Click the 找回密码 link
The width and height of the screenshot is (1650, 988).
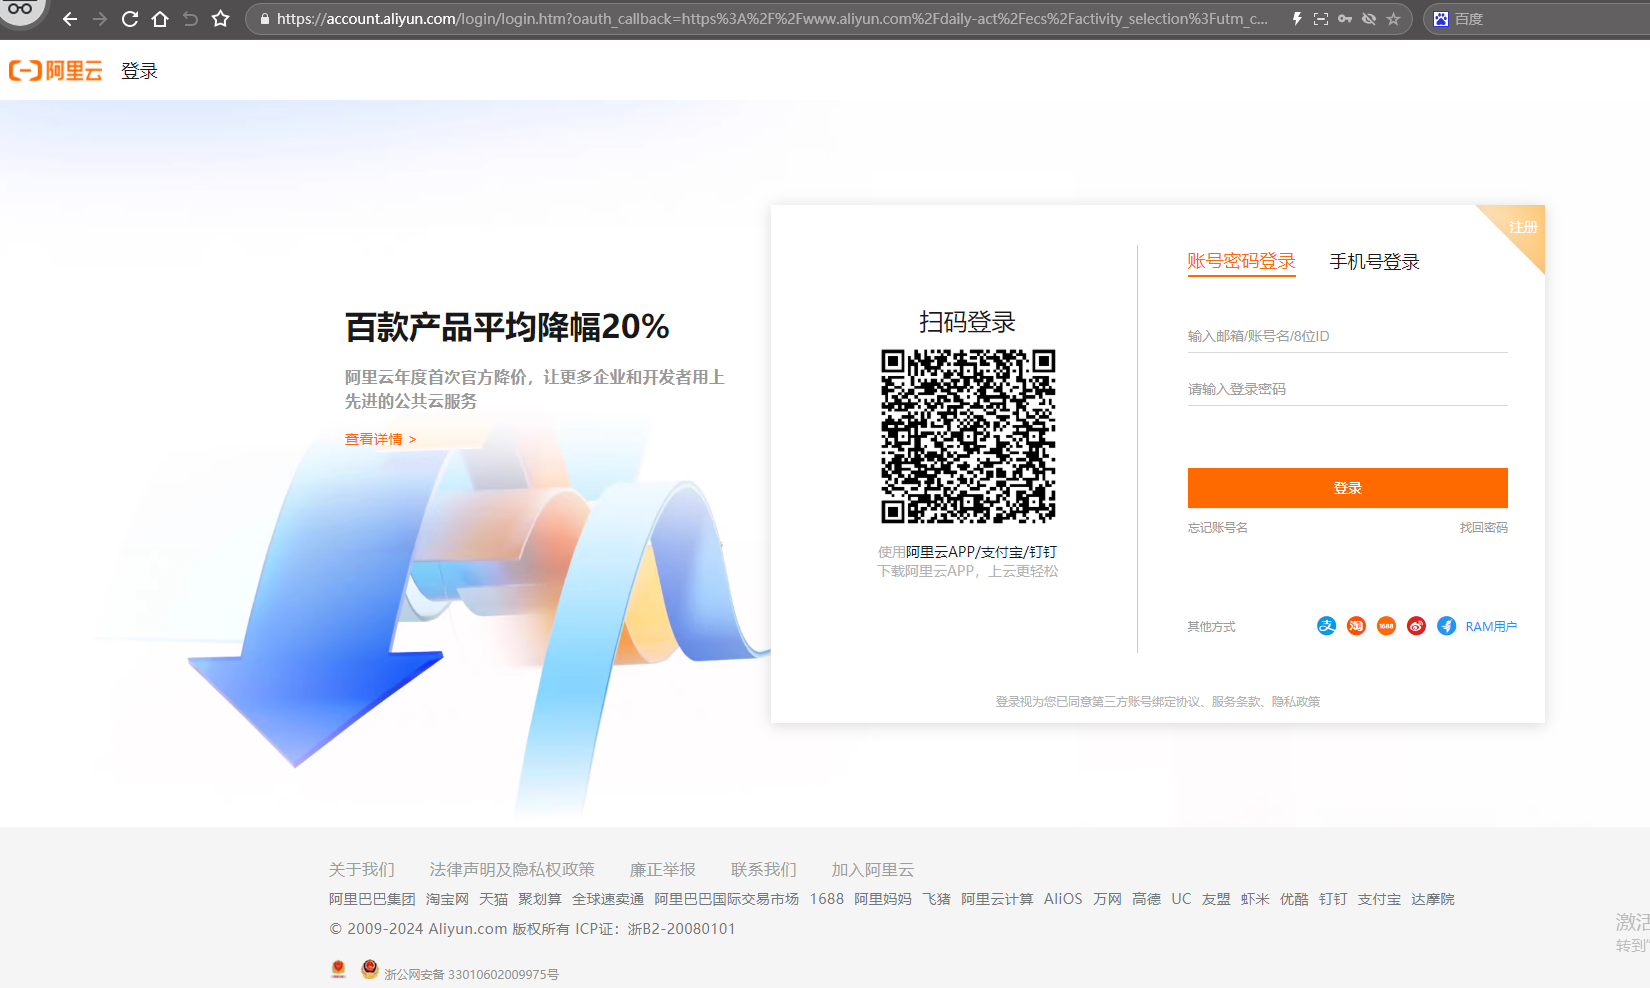(x=1483, y=528)
